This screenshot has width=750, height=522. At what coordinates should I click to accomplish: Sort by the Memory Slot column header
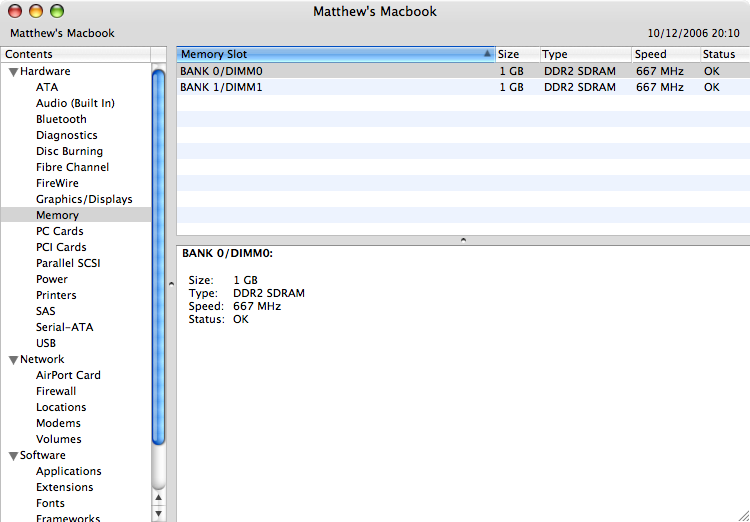(x=336, y=55)
